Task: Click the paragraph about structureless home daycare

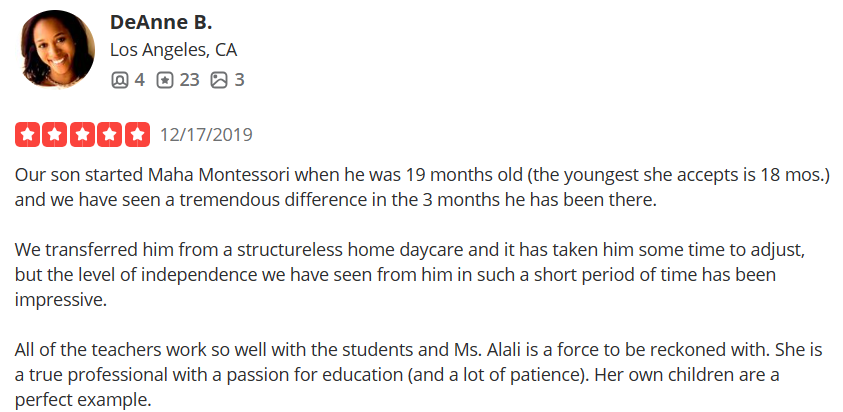Action: click(x=411, y=275)
